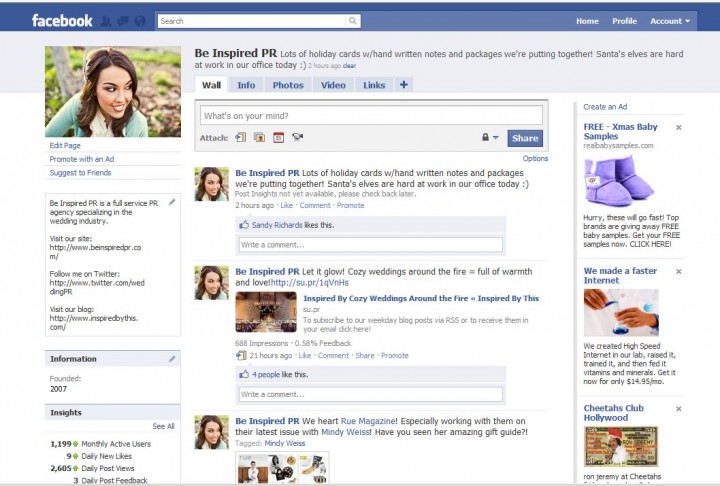Open the post privacy lock dropdown

[489, 138]
